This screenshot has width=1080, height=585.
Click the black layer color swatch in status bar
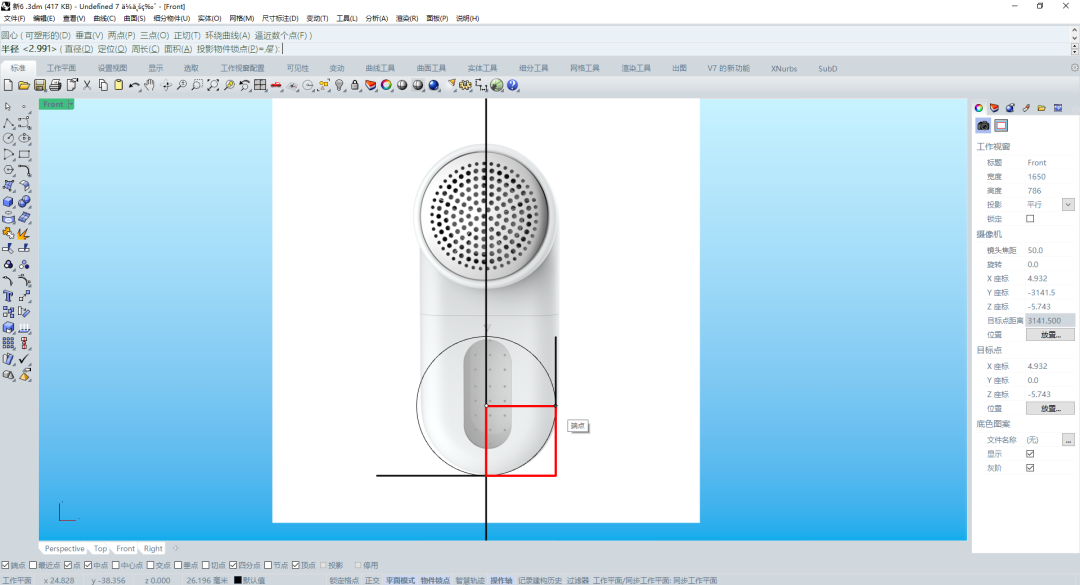238,580
